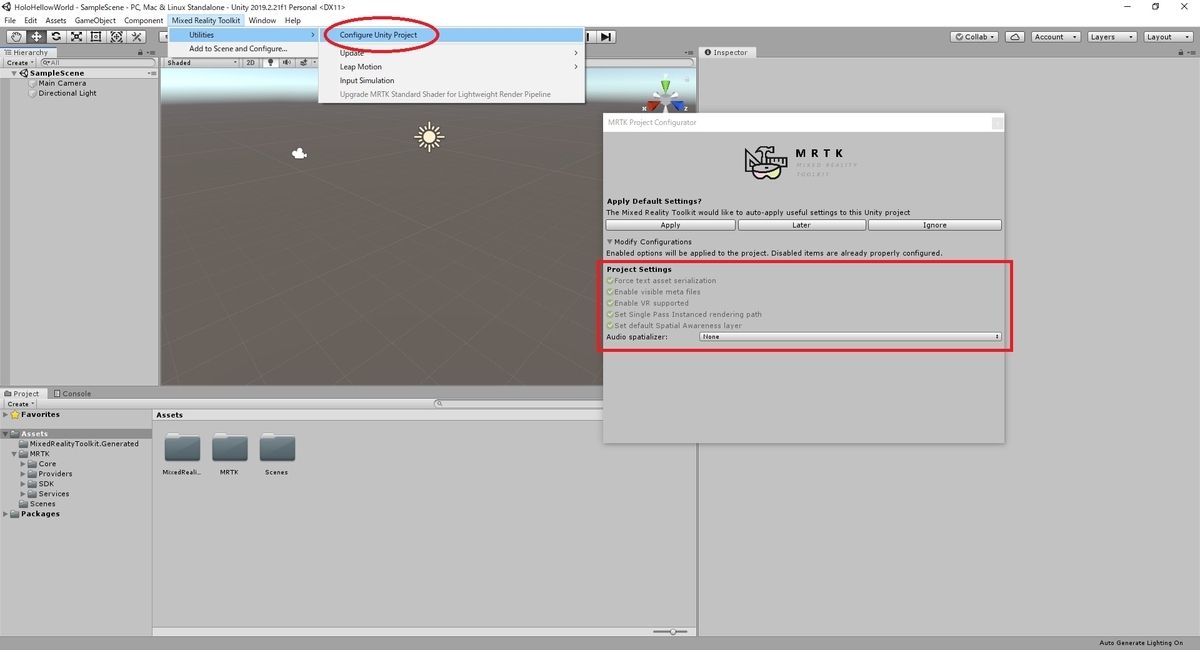Open the Scenes folder thumbnail in Assets

276,448
